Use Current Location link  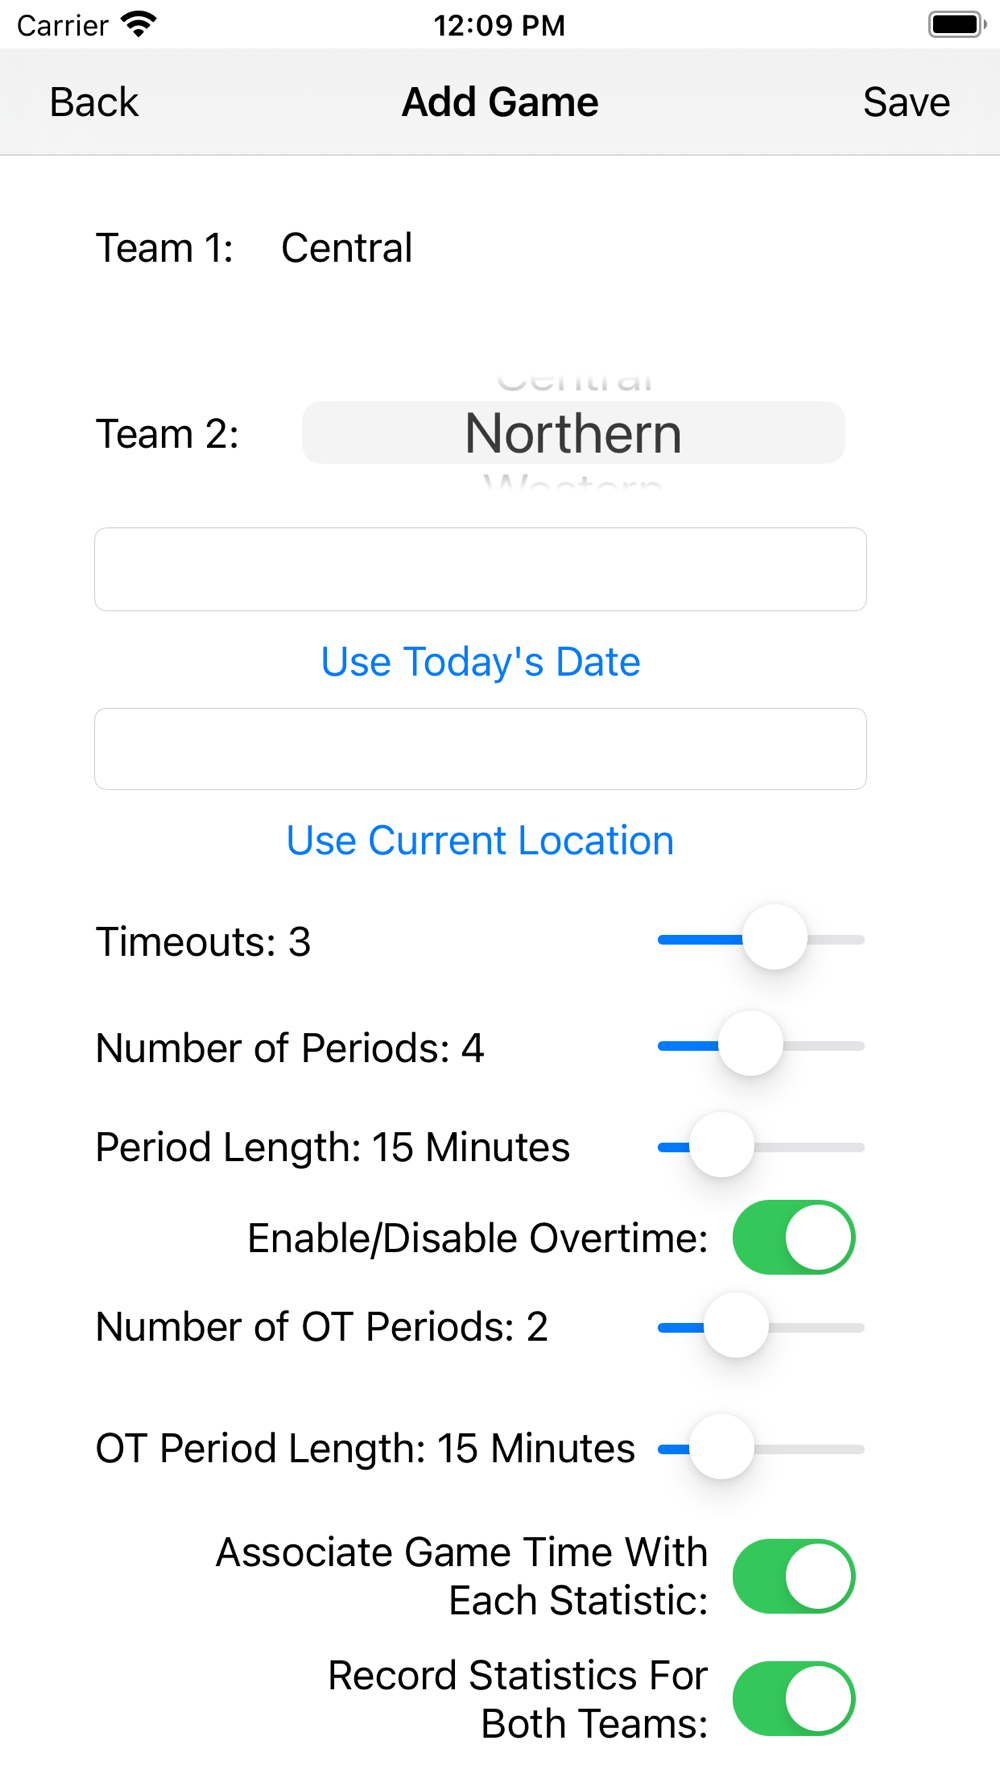[x=480, y=841]
